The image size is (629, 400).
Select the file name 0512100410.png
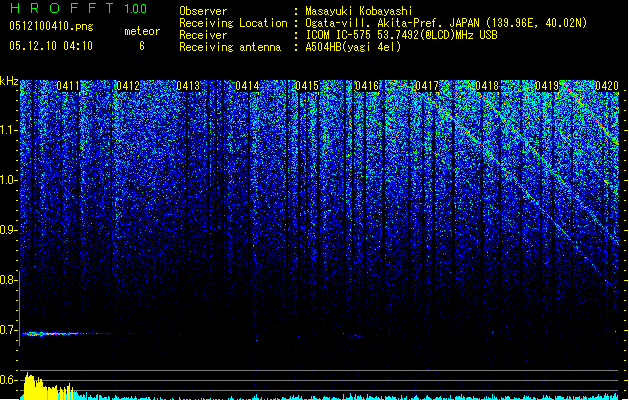51,26
